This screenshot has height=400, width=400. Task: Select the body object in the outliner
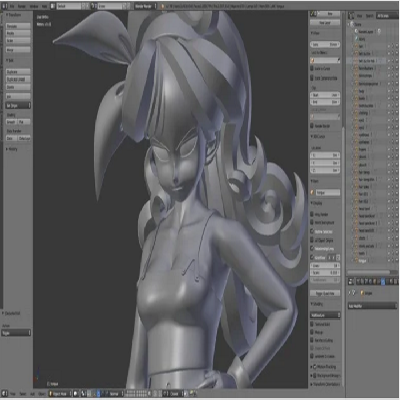362,91
